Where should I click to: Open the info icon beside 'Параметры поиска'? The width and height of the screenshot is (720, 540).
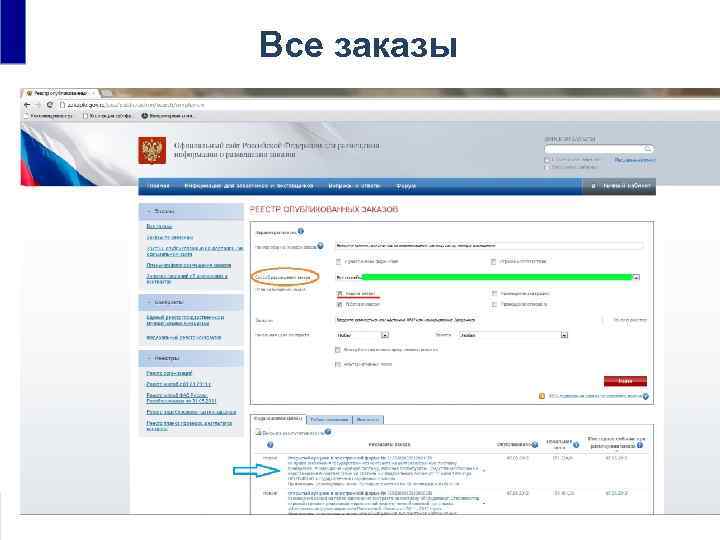click(301, 231)
